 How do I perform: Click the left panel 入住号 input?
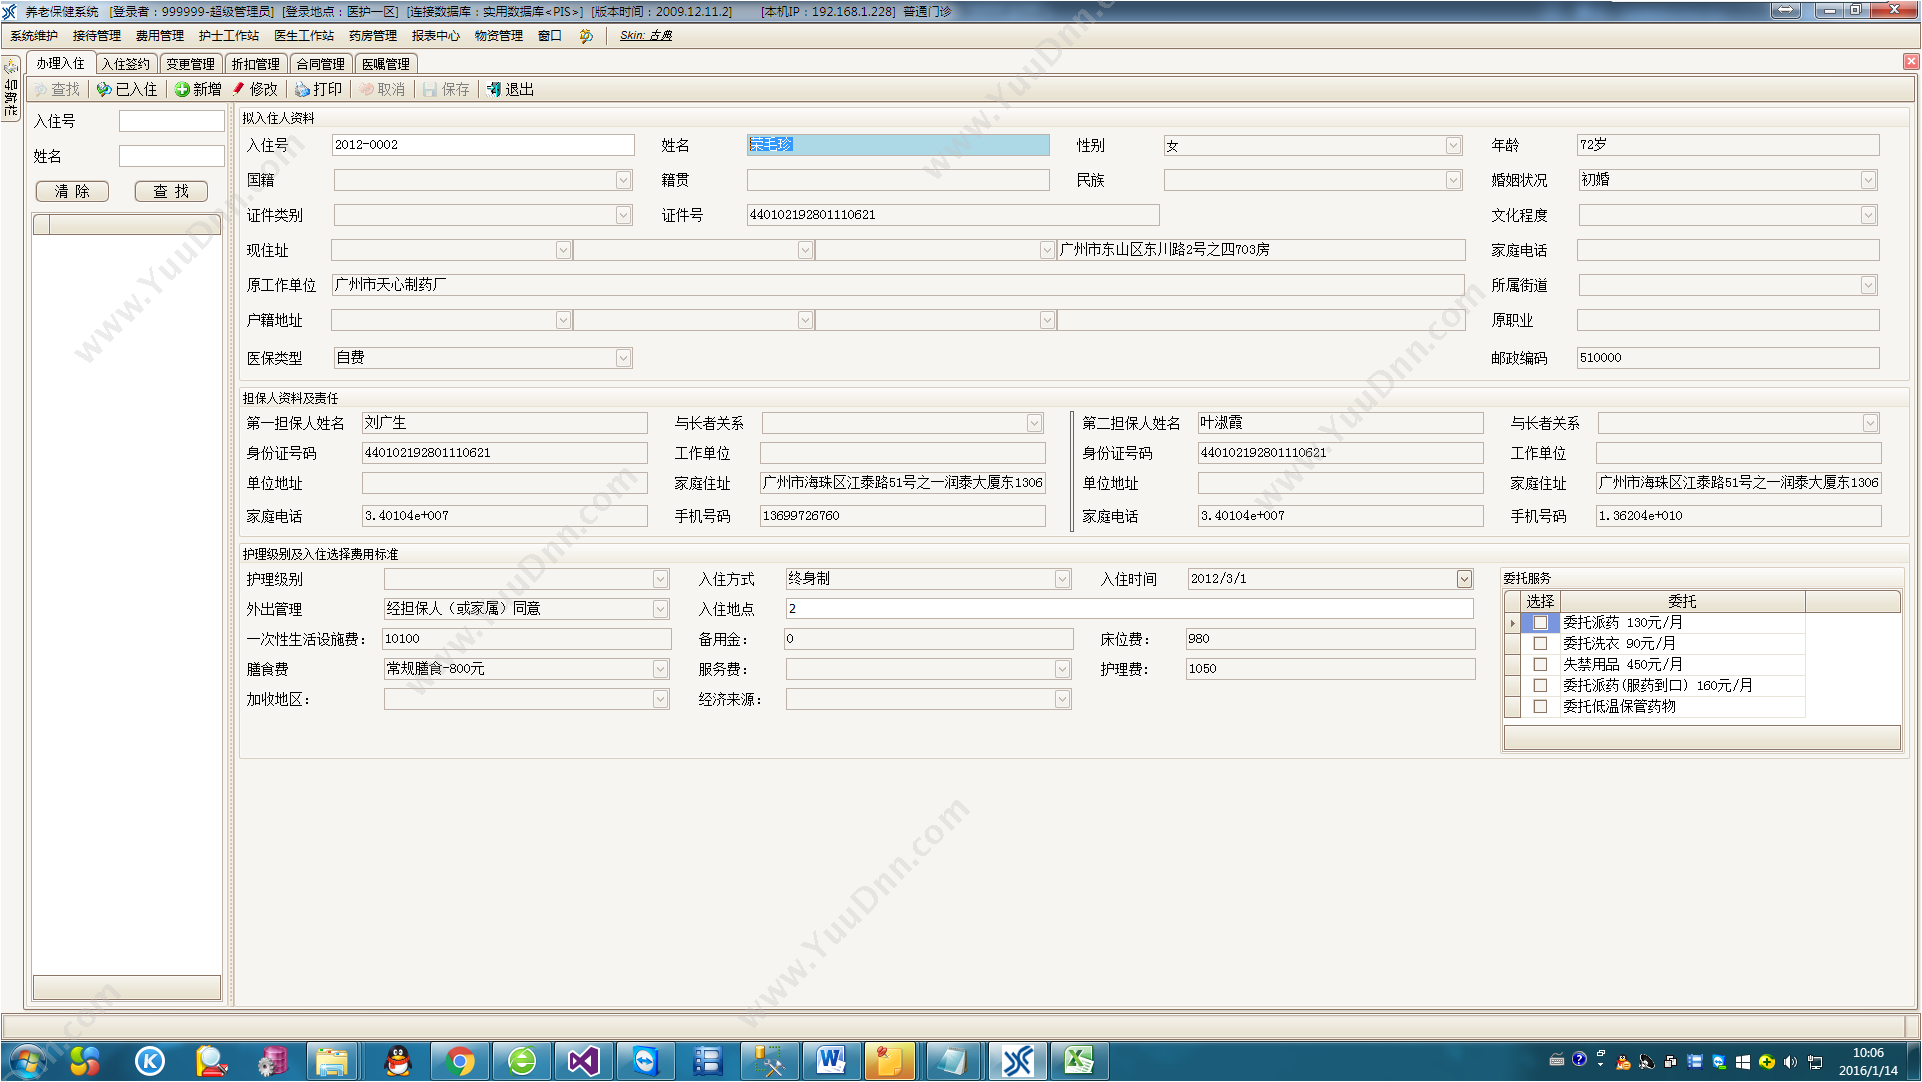172,121
